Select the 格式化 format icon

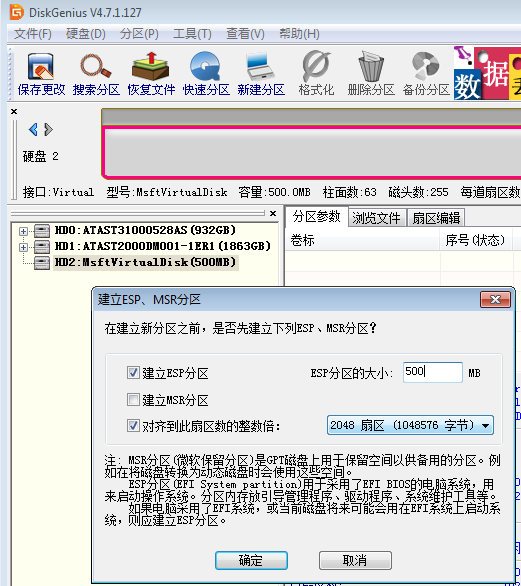(x=316, y=74)
